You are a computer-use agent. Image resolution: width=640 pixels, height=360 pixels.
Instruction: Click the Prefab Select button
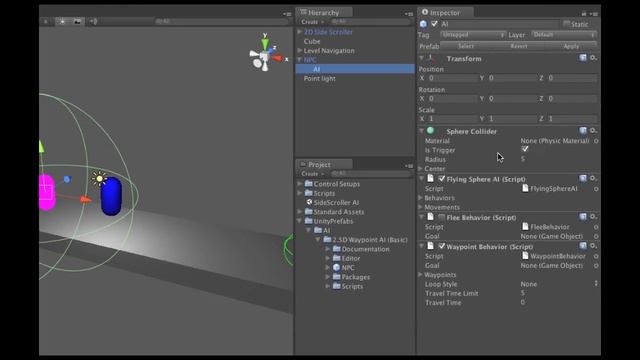(466, 46)
